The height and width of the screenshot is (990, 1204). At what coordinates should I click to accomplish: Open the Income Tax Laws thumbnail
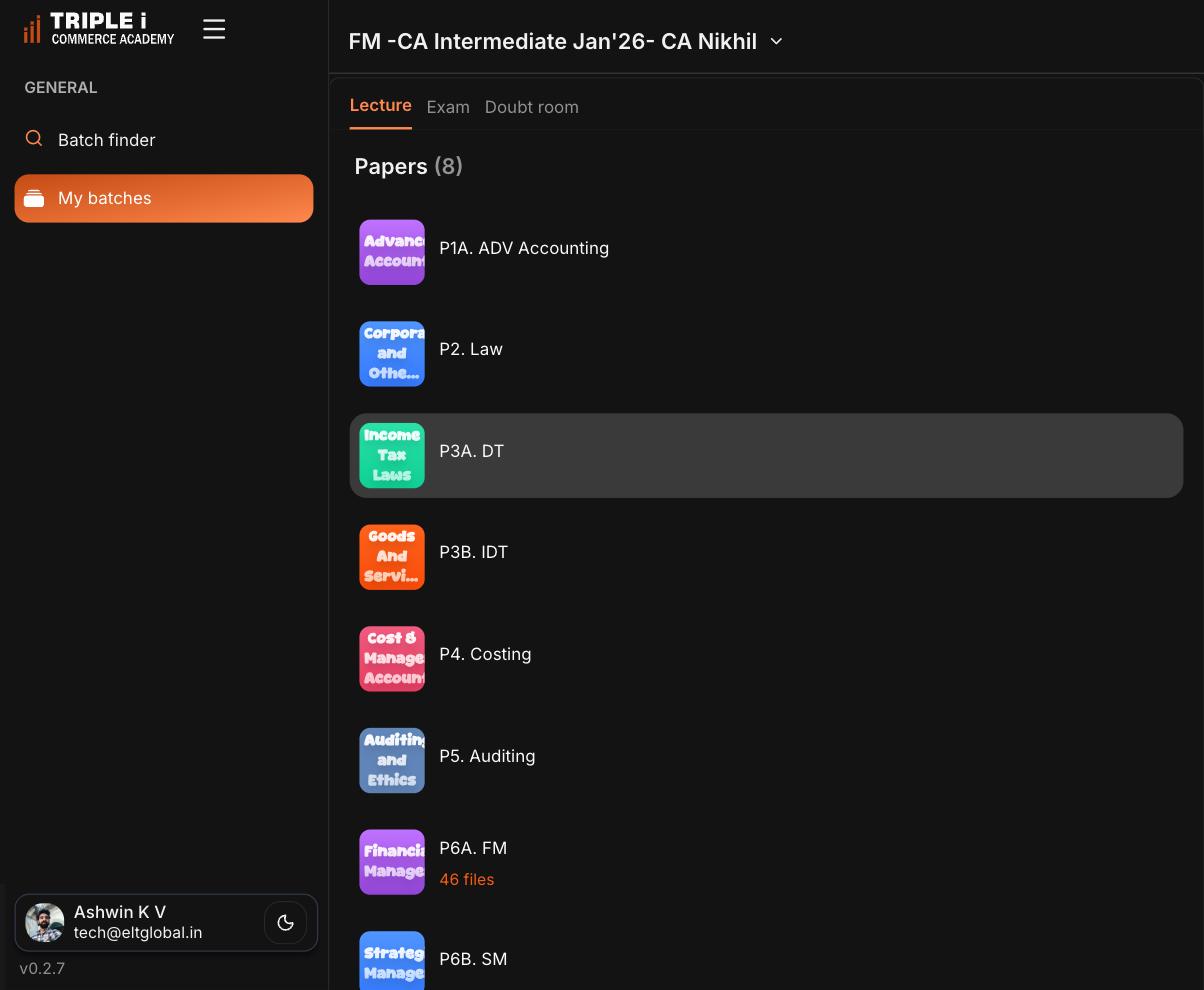pos(392,455)
